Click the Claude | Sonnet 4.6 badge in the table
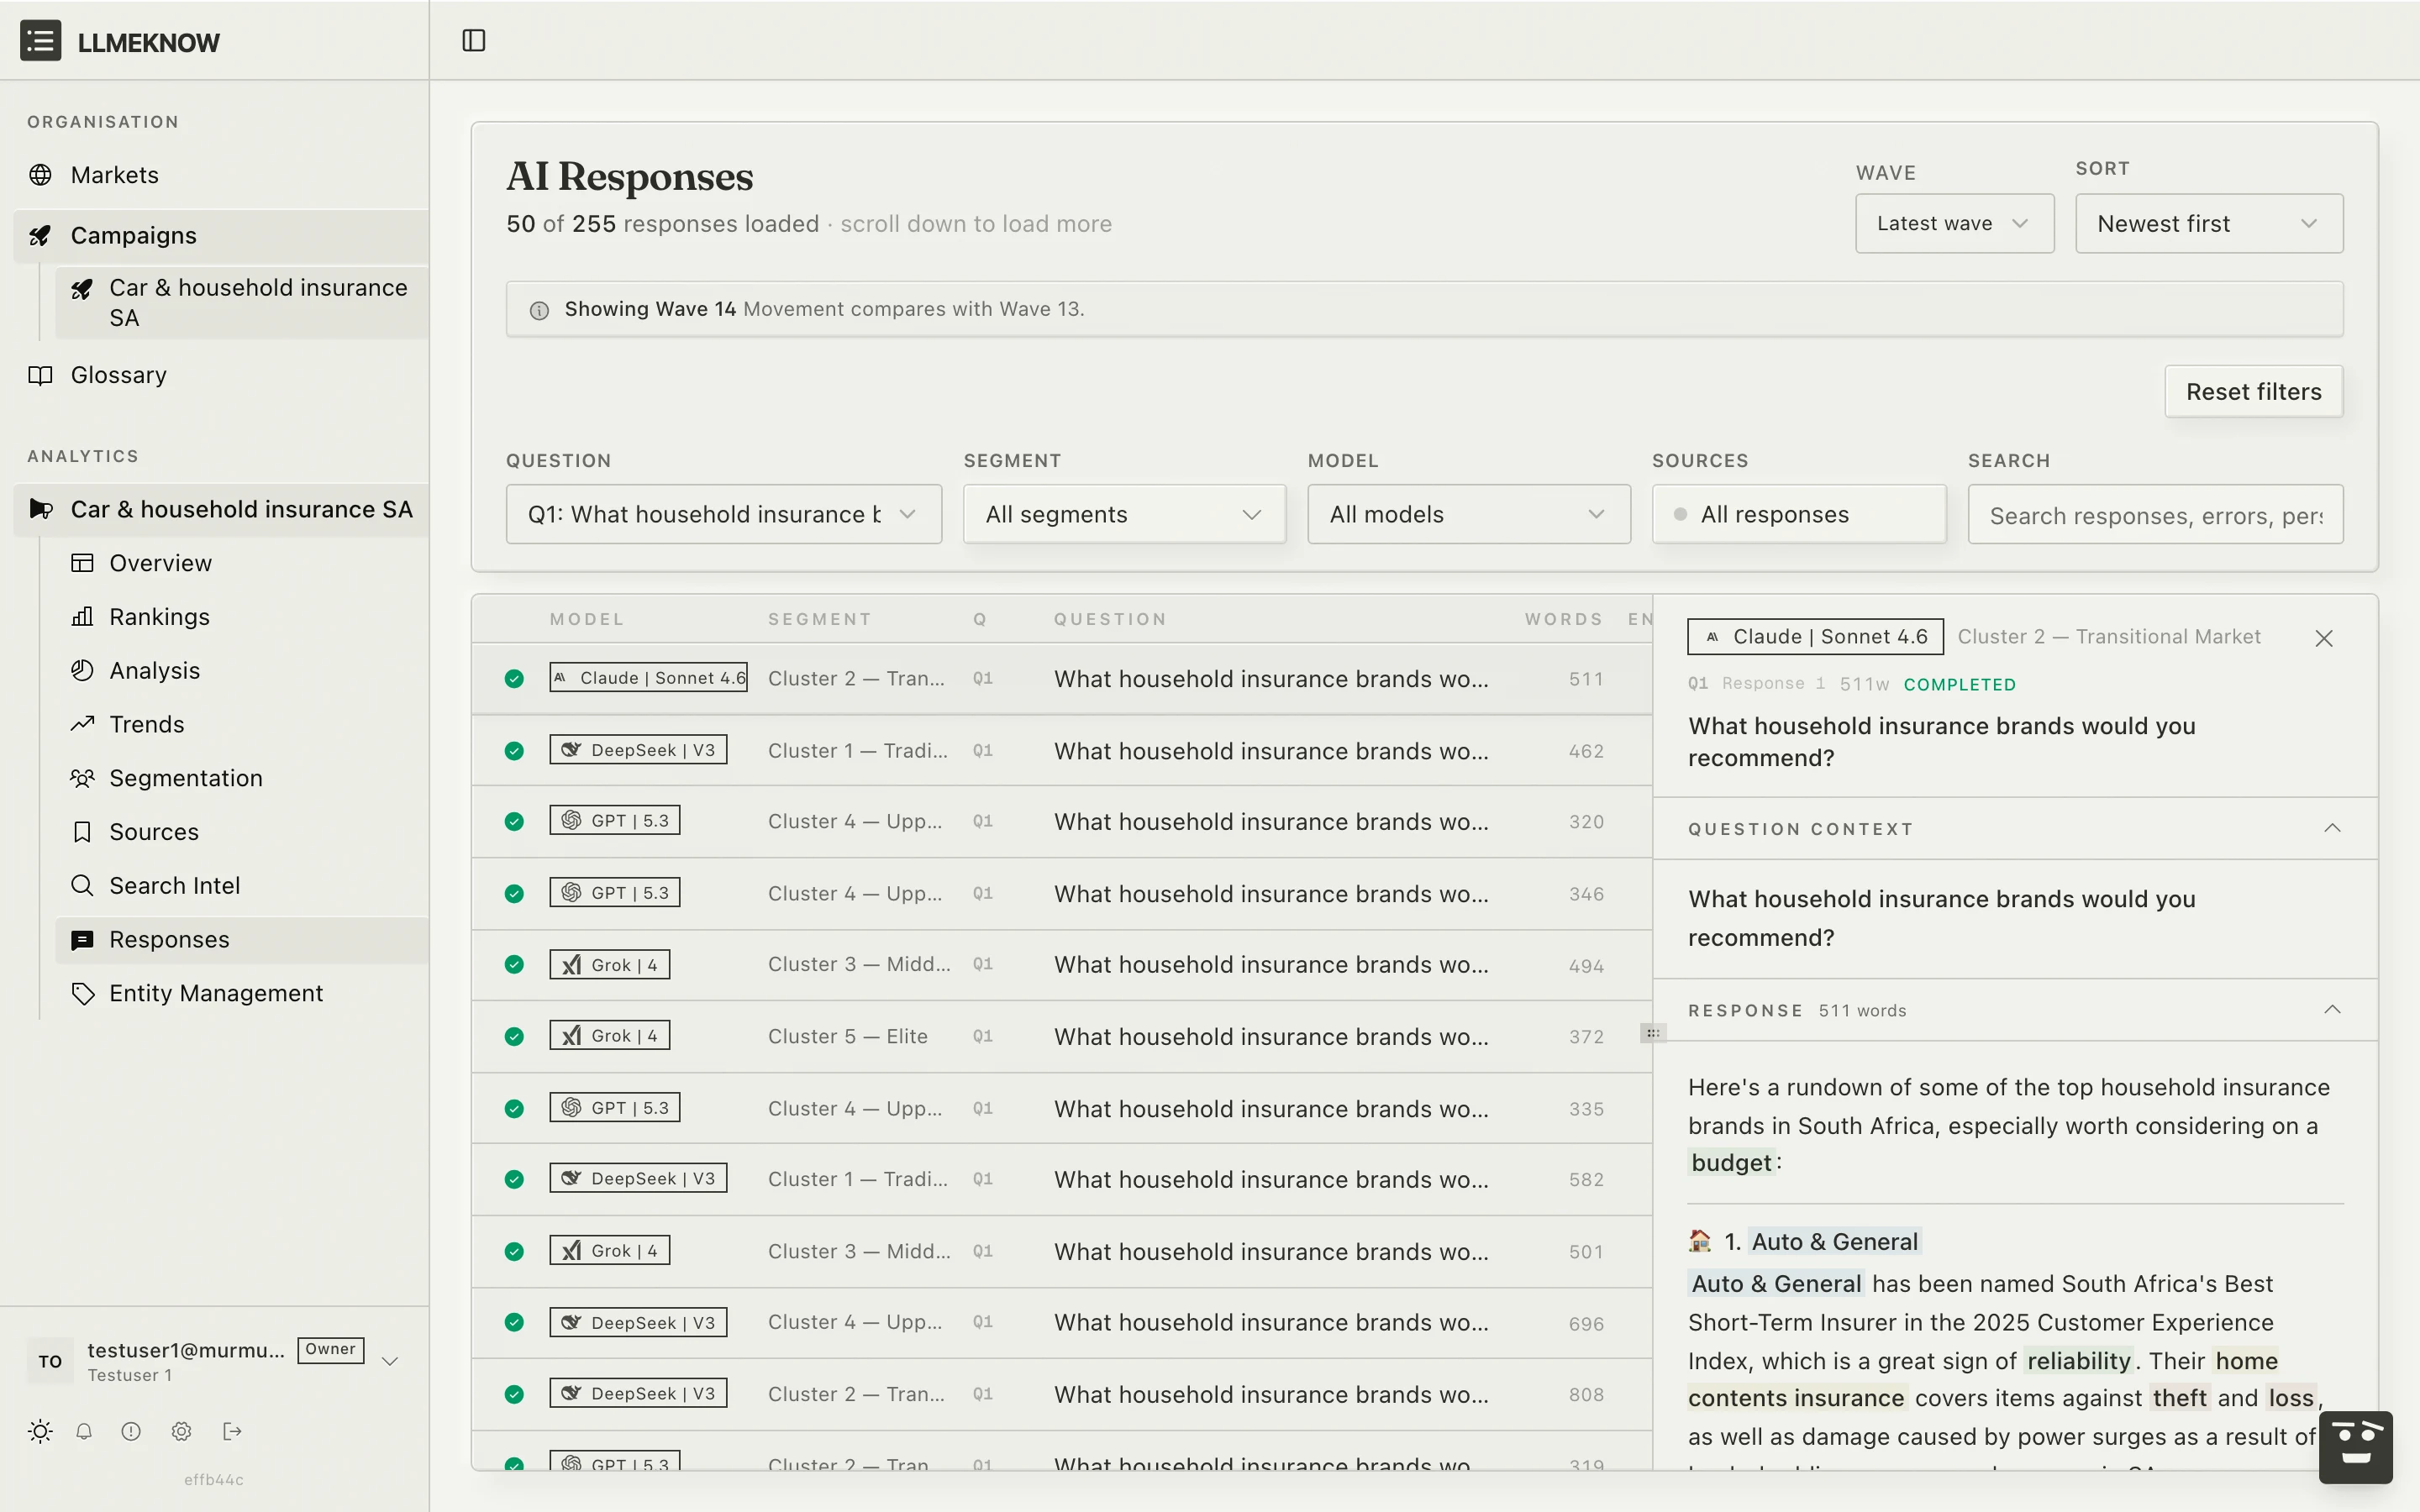 click(648, 678)
